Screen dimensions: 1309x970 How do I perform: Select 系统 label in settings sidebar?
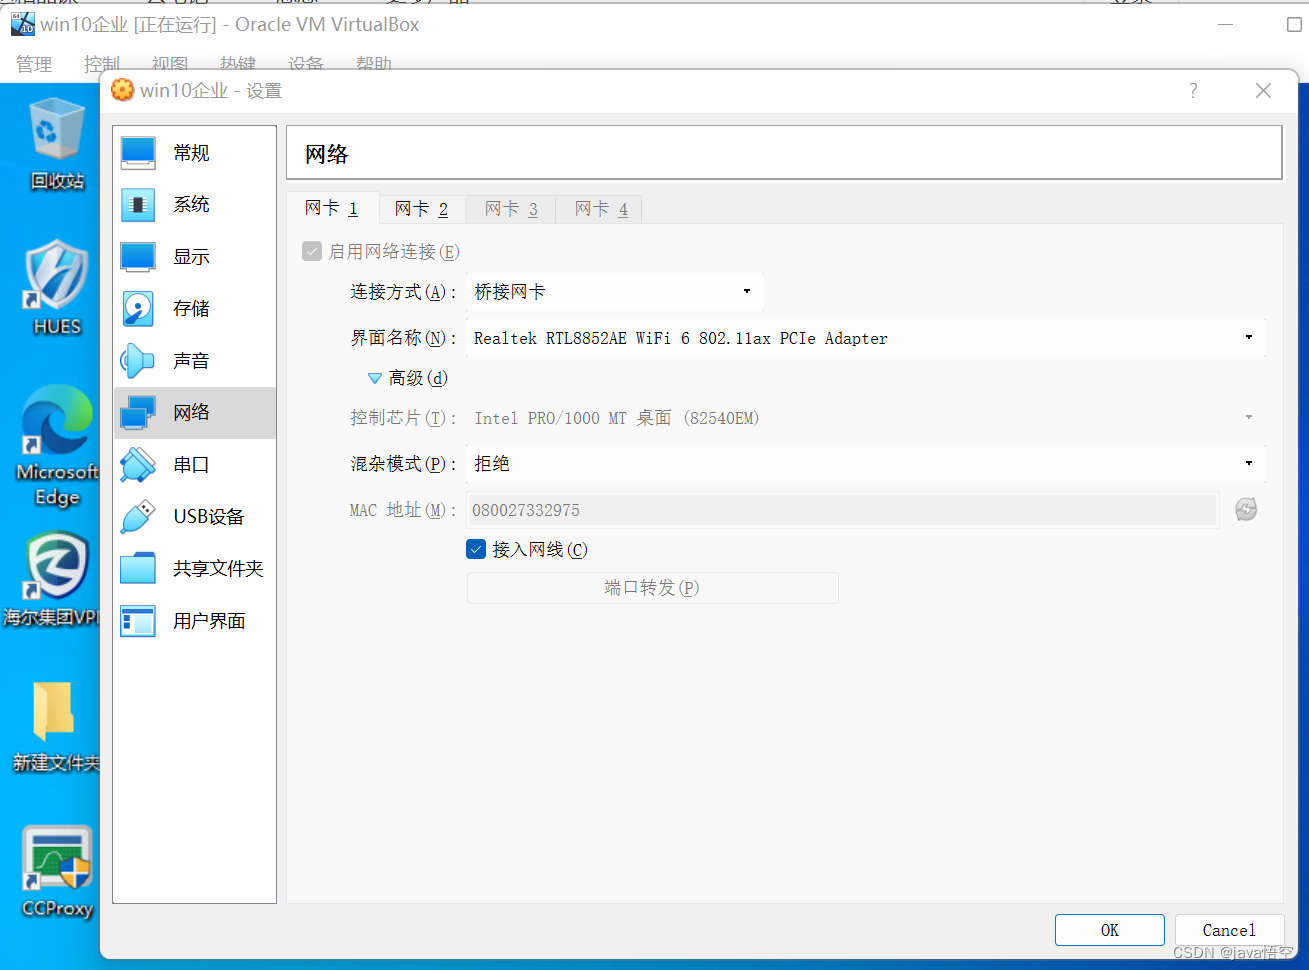click(x=191, y=204)
